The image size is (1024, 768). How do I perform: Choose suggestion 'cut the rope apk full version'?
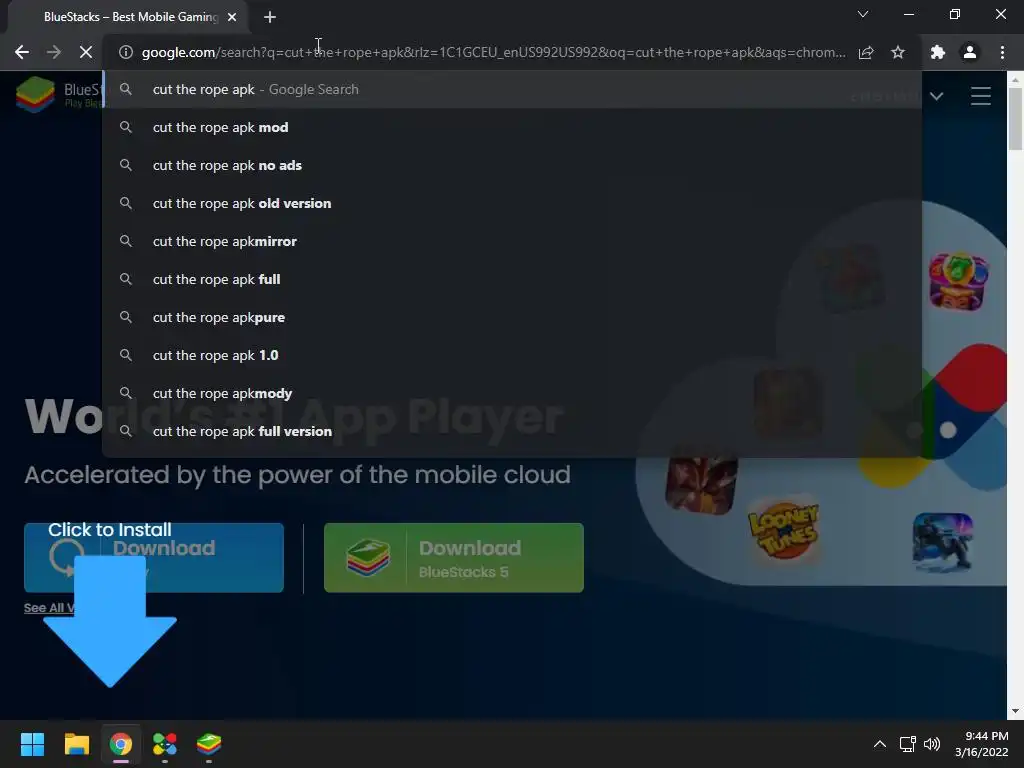click(x=512, y=431)
